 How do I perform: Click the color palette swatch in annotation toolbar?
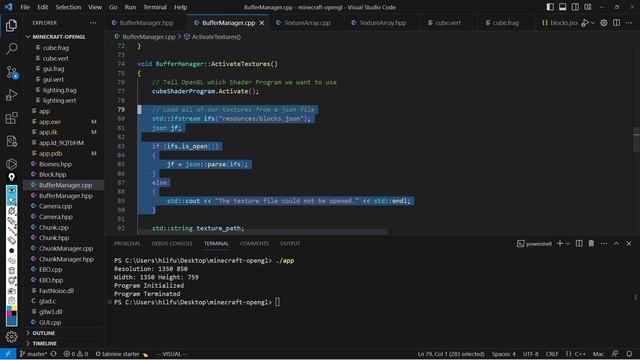11,311
